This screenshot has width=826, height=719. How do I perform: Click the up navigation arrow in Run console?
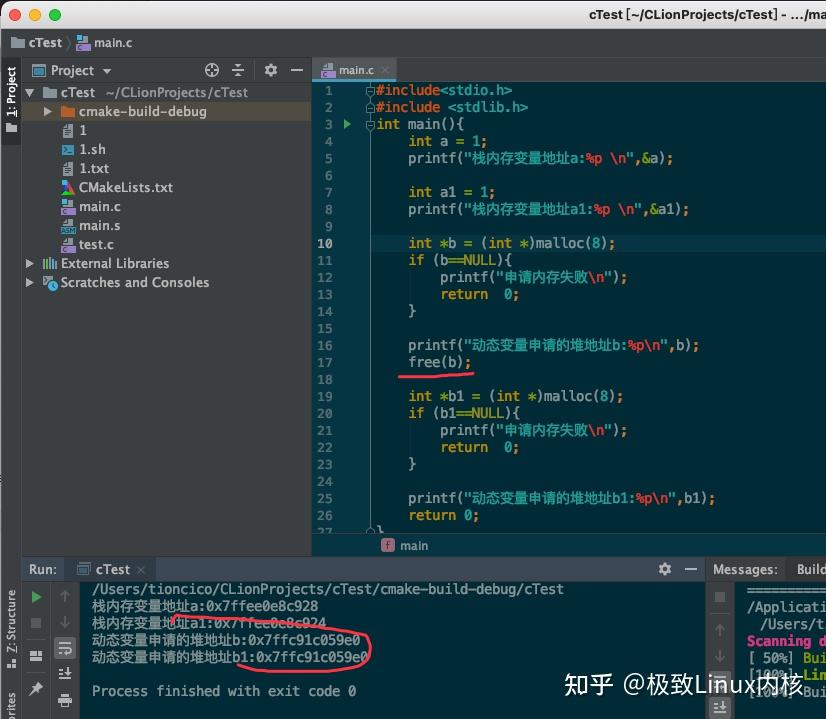[65, 597]
